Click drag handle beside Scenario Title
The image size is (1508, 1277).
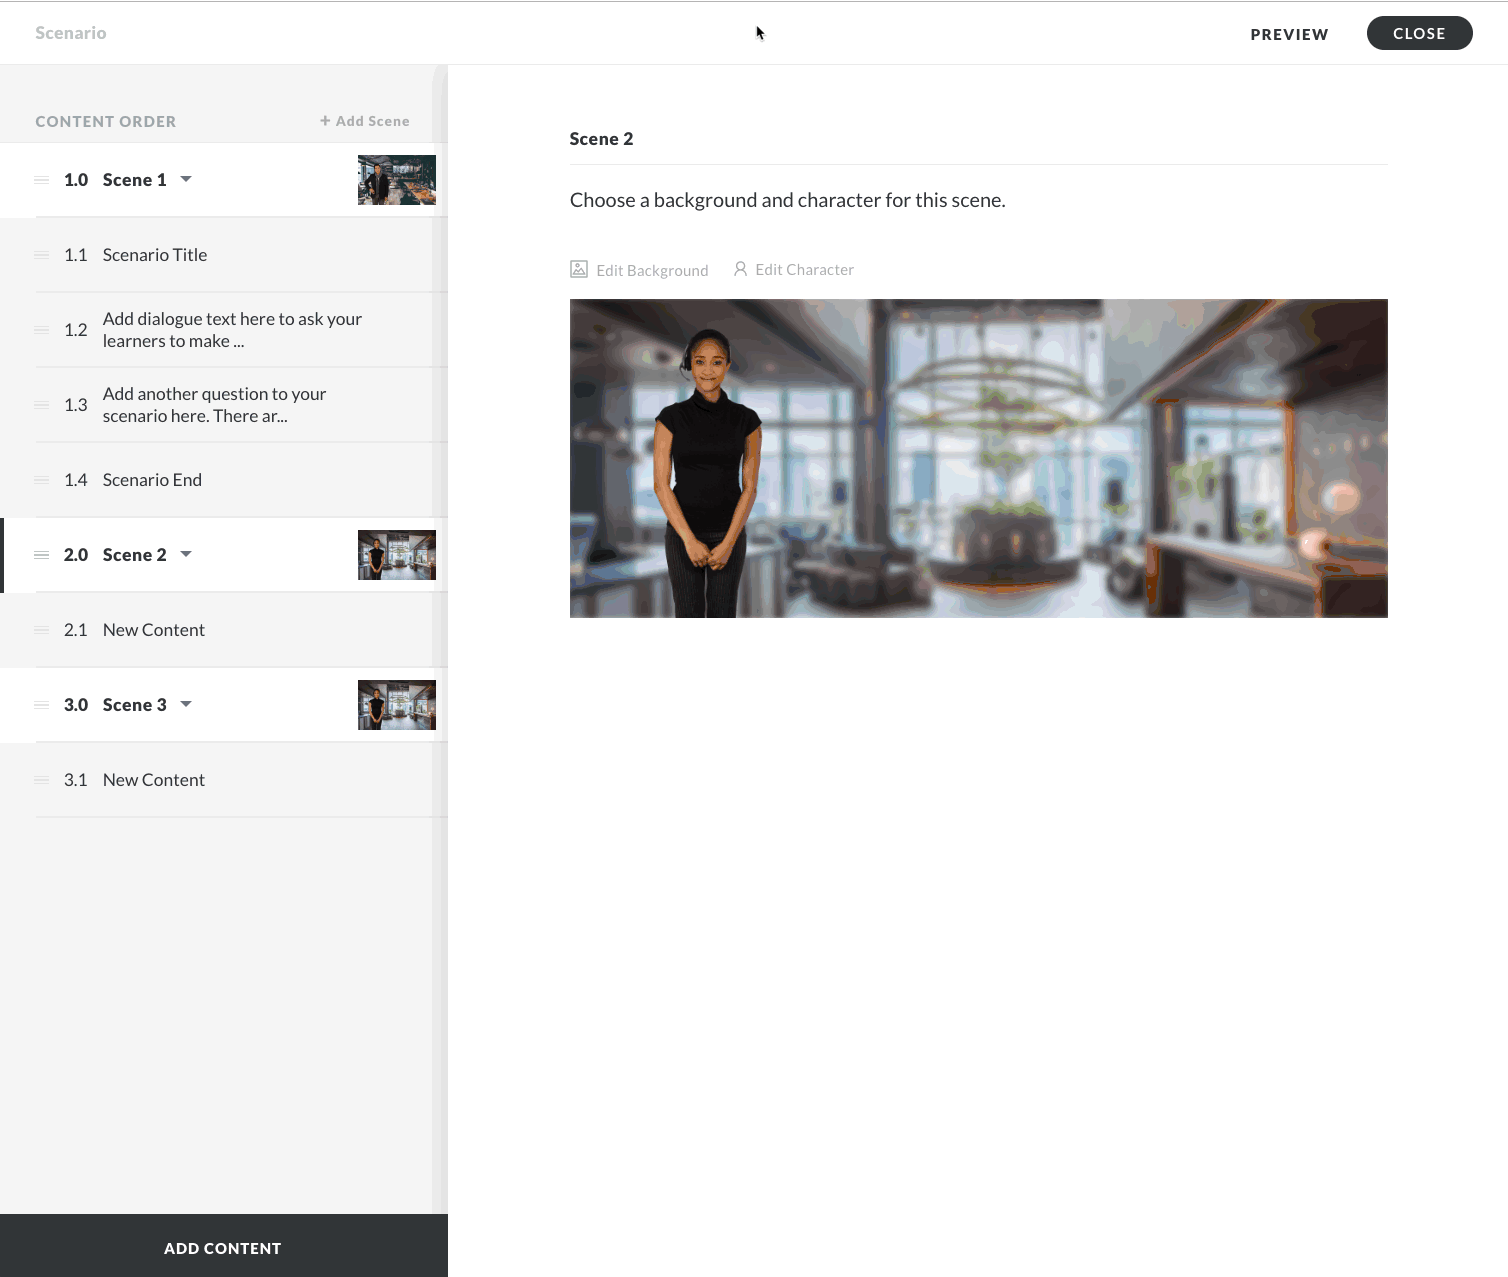pos(42,255)
